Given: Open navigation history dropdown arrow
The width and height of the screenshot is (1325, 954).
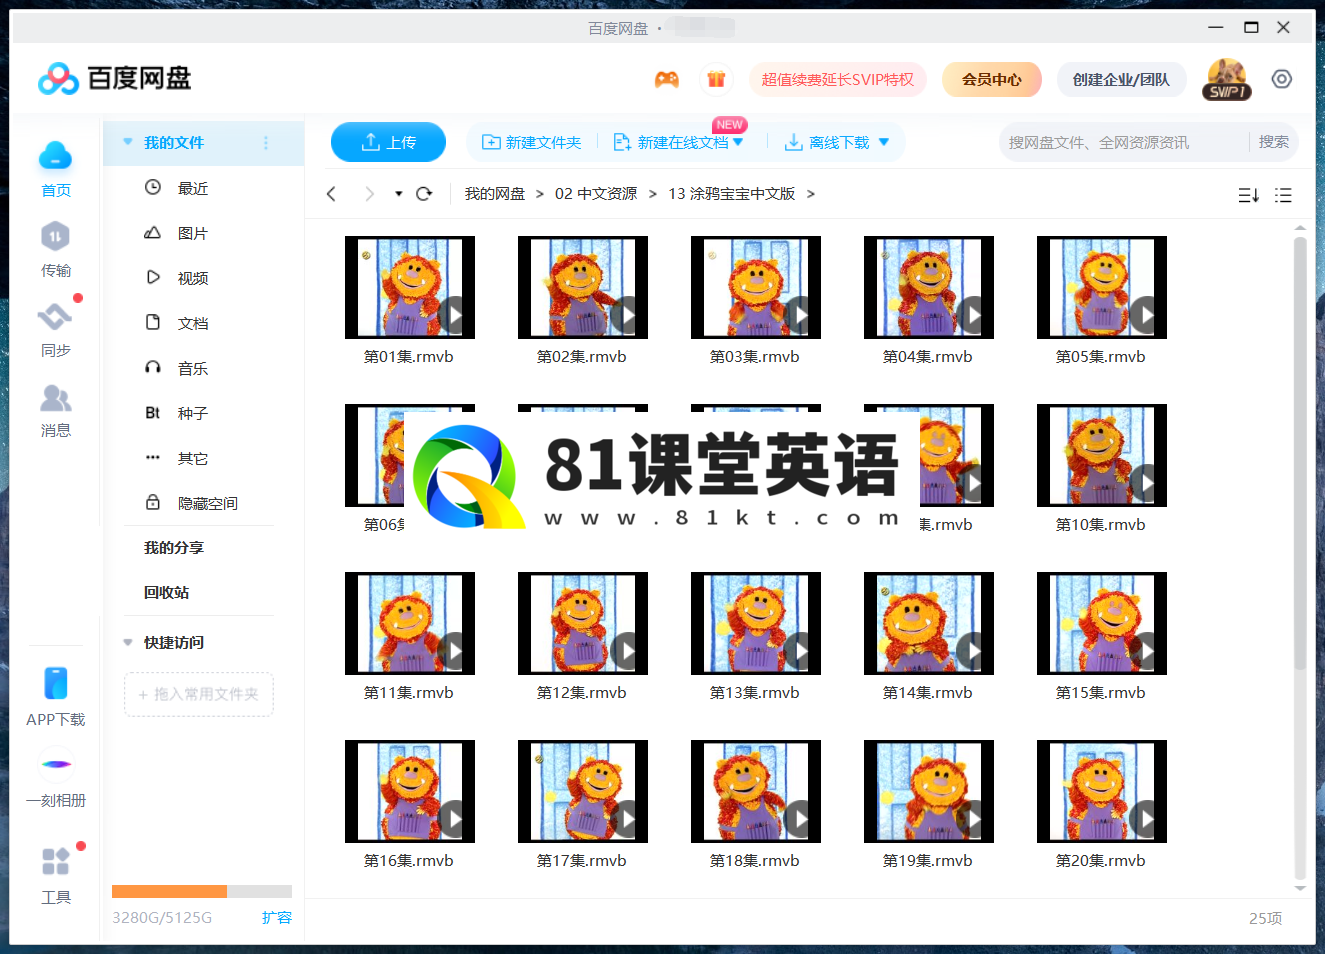Looking at the screenshot, I should click(x=398, y=194).
